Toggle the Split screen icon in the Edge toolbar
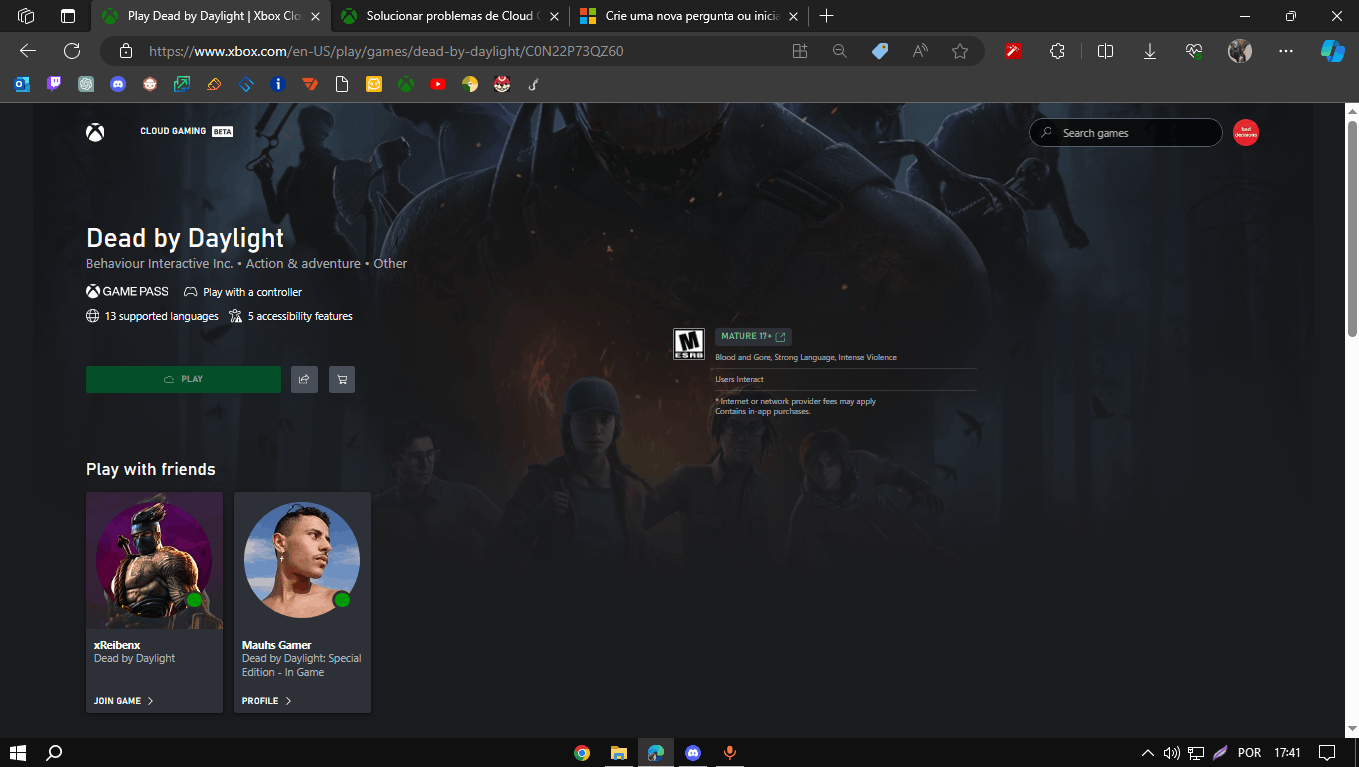1359x767 pixels. [x=1105, y=51]
